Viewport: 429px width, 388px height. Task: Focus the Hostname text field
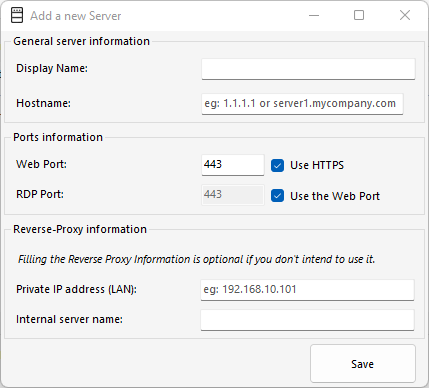(302, 104)
